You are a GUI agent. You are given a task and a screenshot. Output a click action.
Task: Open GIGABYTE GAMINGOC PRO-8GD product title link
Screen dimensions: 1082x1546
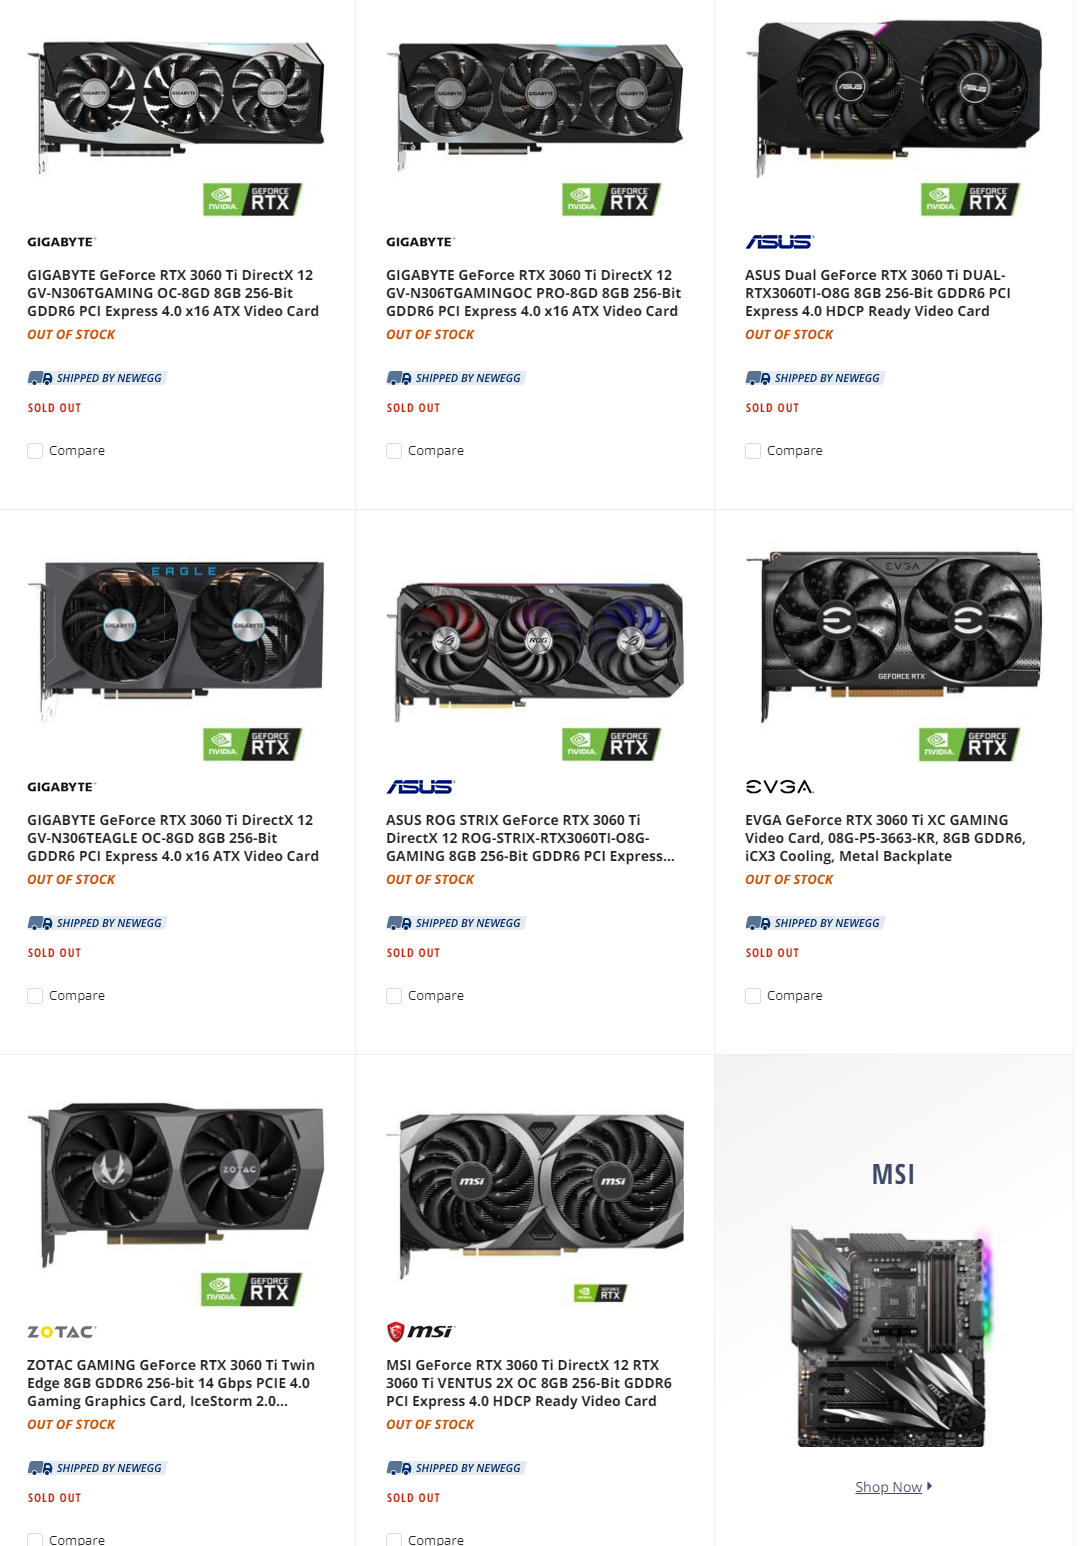pos(533,293)
